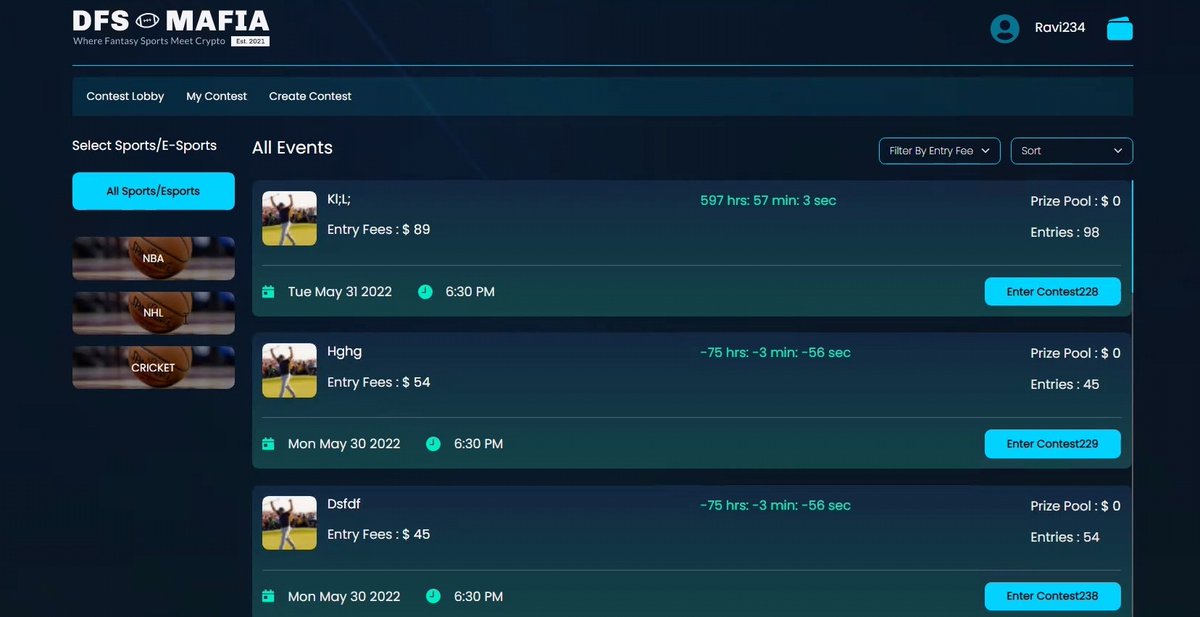1200x617 pixels.
Task: Click the Hghg contest title
Action: tap(345, 352)
